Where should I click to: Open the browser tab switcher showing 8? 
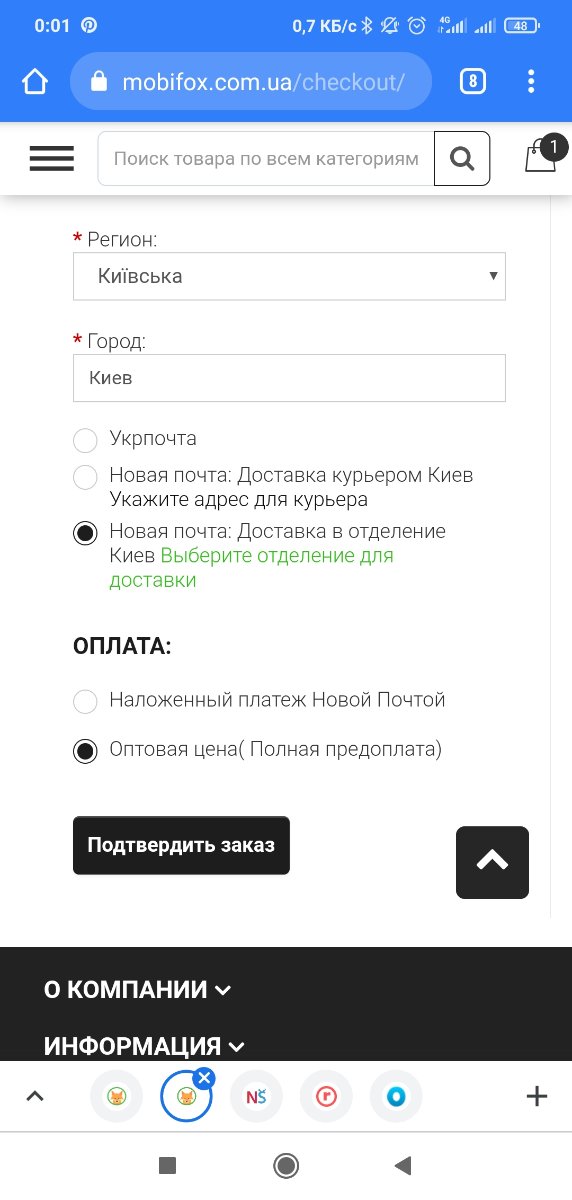tap(472, 82)
